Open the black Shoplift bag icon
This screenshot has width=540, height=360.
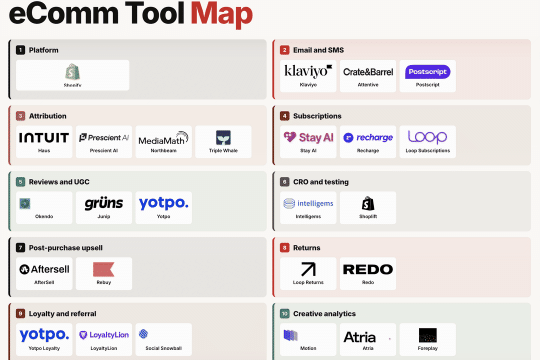368,203
